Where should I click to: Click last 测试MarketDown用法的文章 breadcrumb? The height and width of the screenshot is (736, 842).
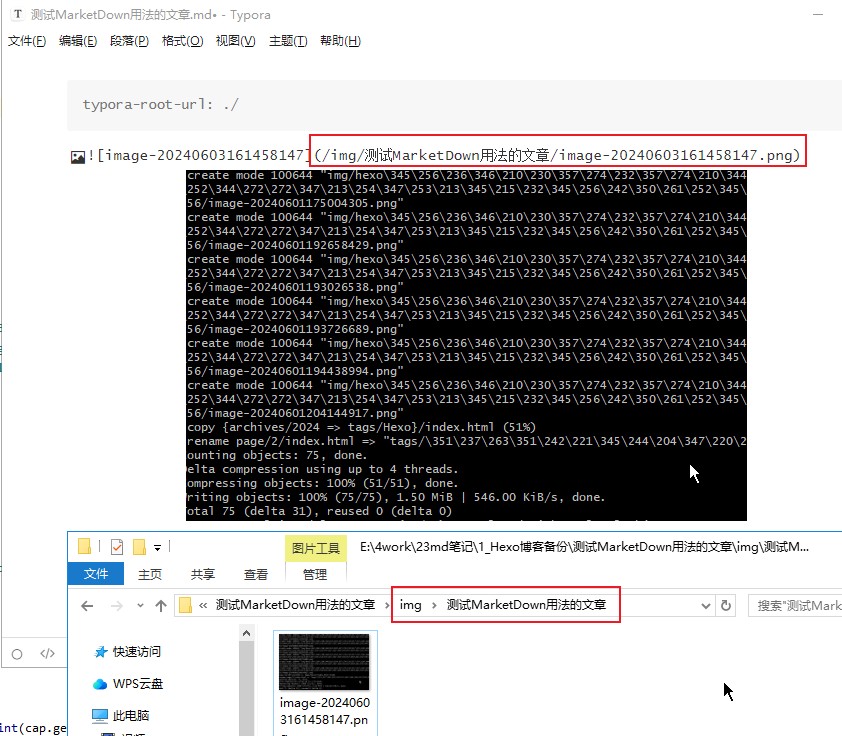(x=526, y=605)
